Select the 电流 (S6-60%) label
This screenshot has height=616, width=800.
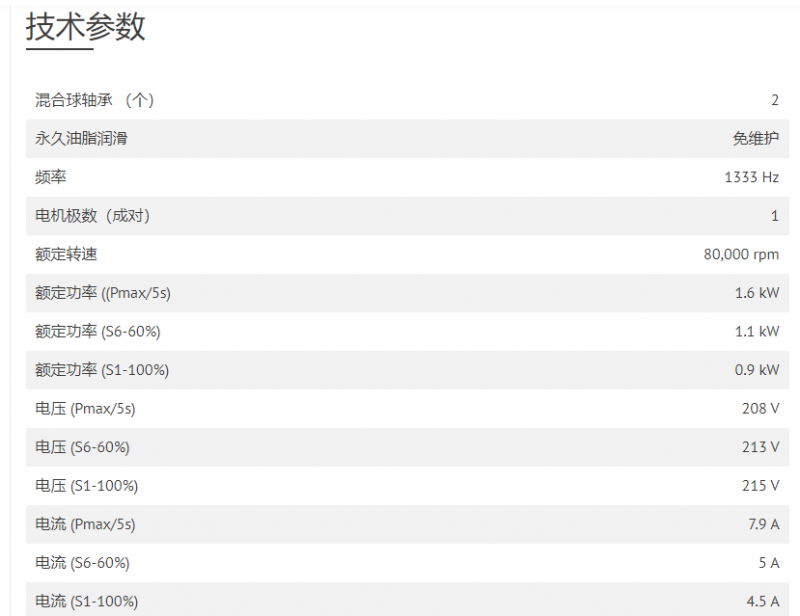point(82,563)
